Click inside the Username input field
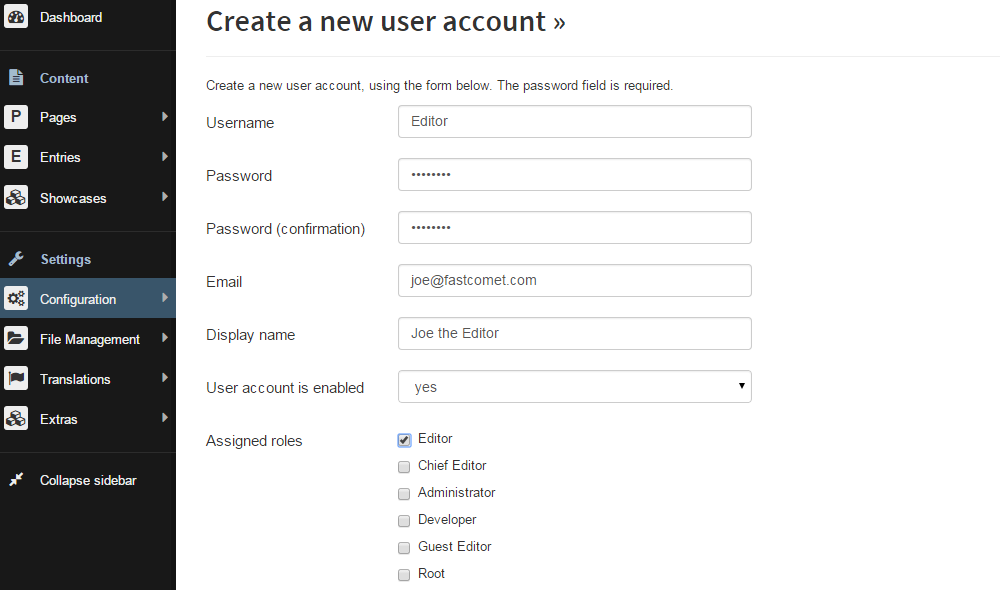 coord(575,122)
